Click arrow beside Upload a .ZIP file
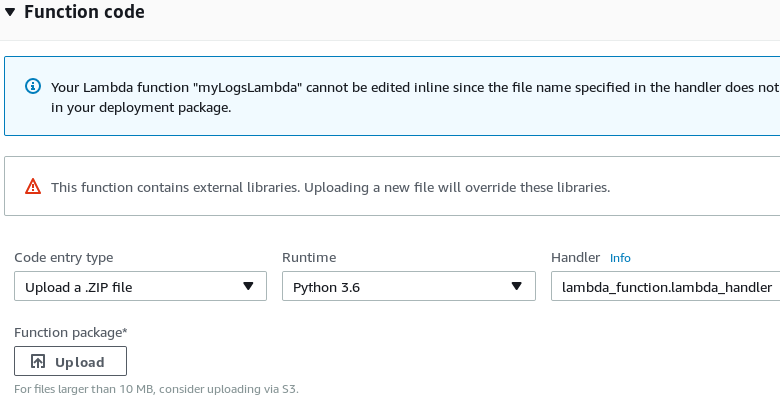This screenshot has width=780, height=402. tap(249, 287)
